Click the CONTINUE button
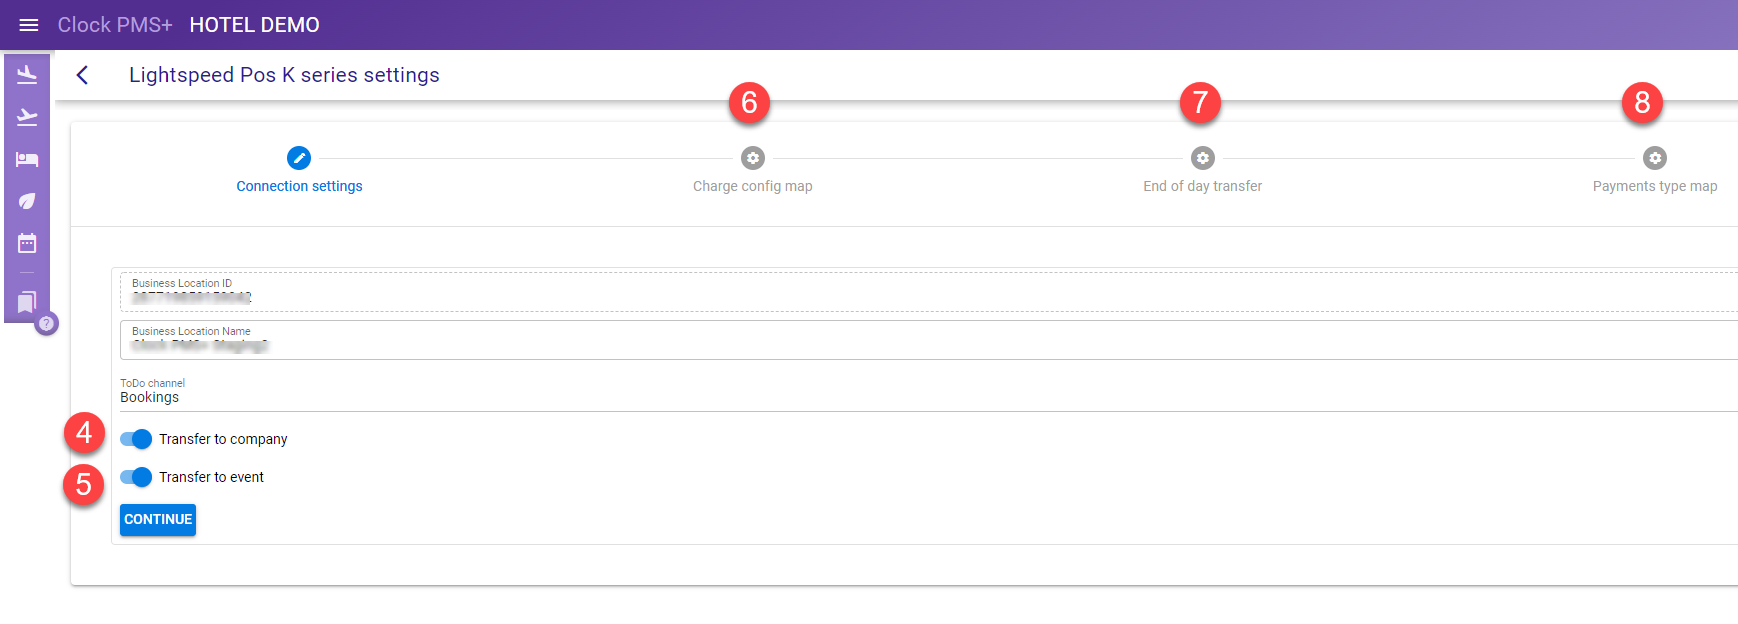 click(158, 520)
